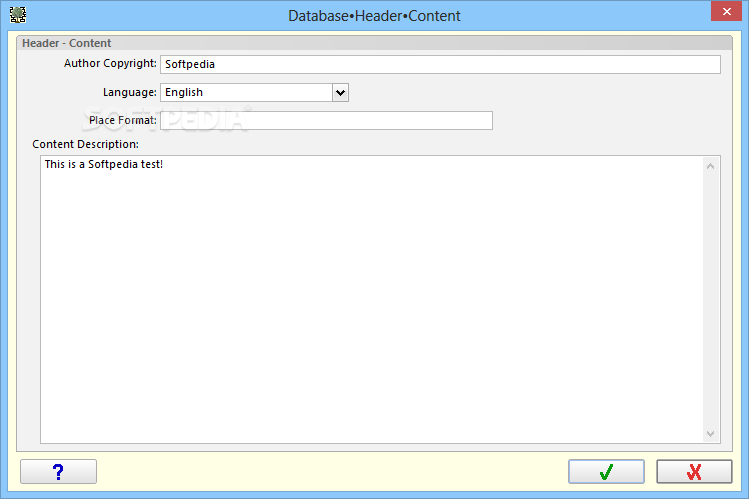Expand the Language dropdown arrow
Viewport: 749px width, 499px height.
point(340,93)
